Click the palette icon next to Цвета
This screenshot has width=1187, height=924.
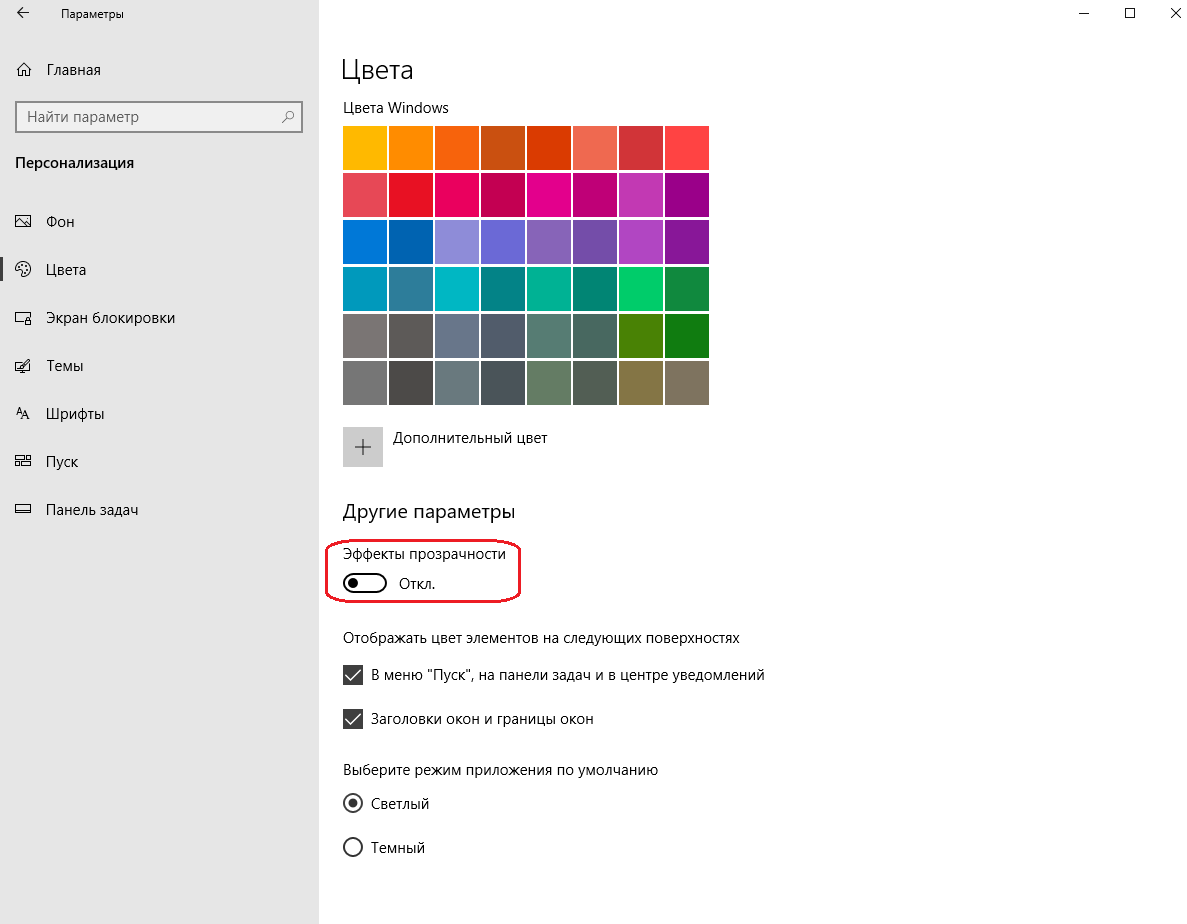(23, 269)
